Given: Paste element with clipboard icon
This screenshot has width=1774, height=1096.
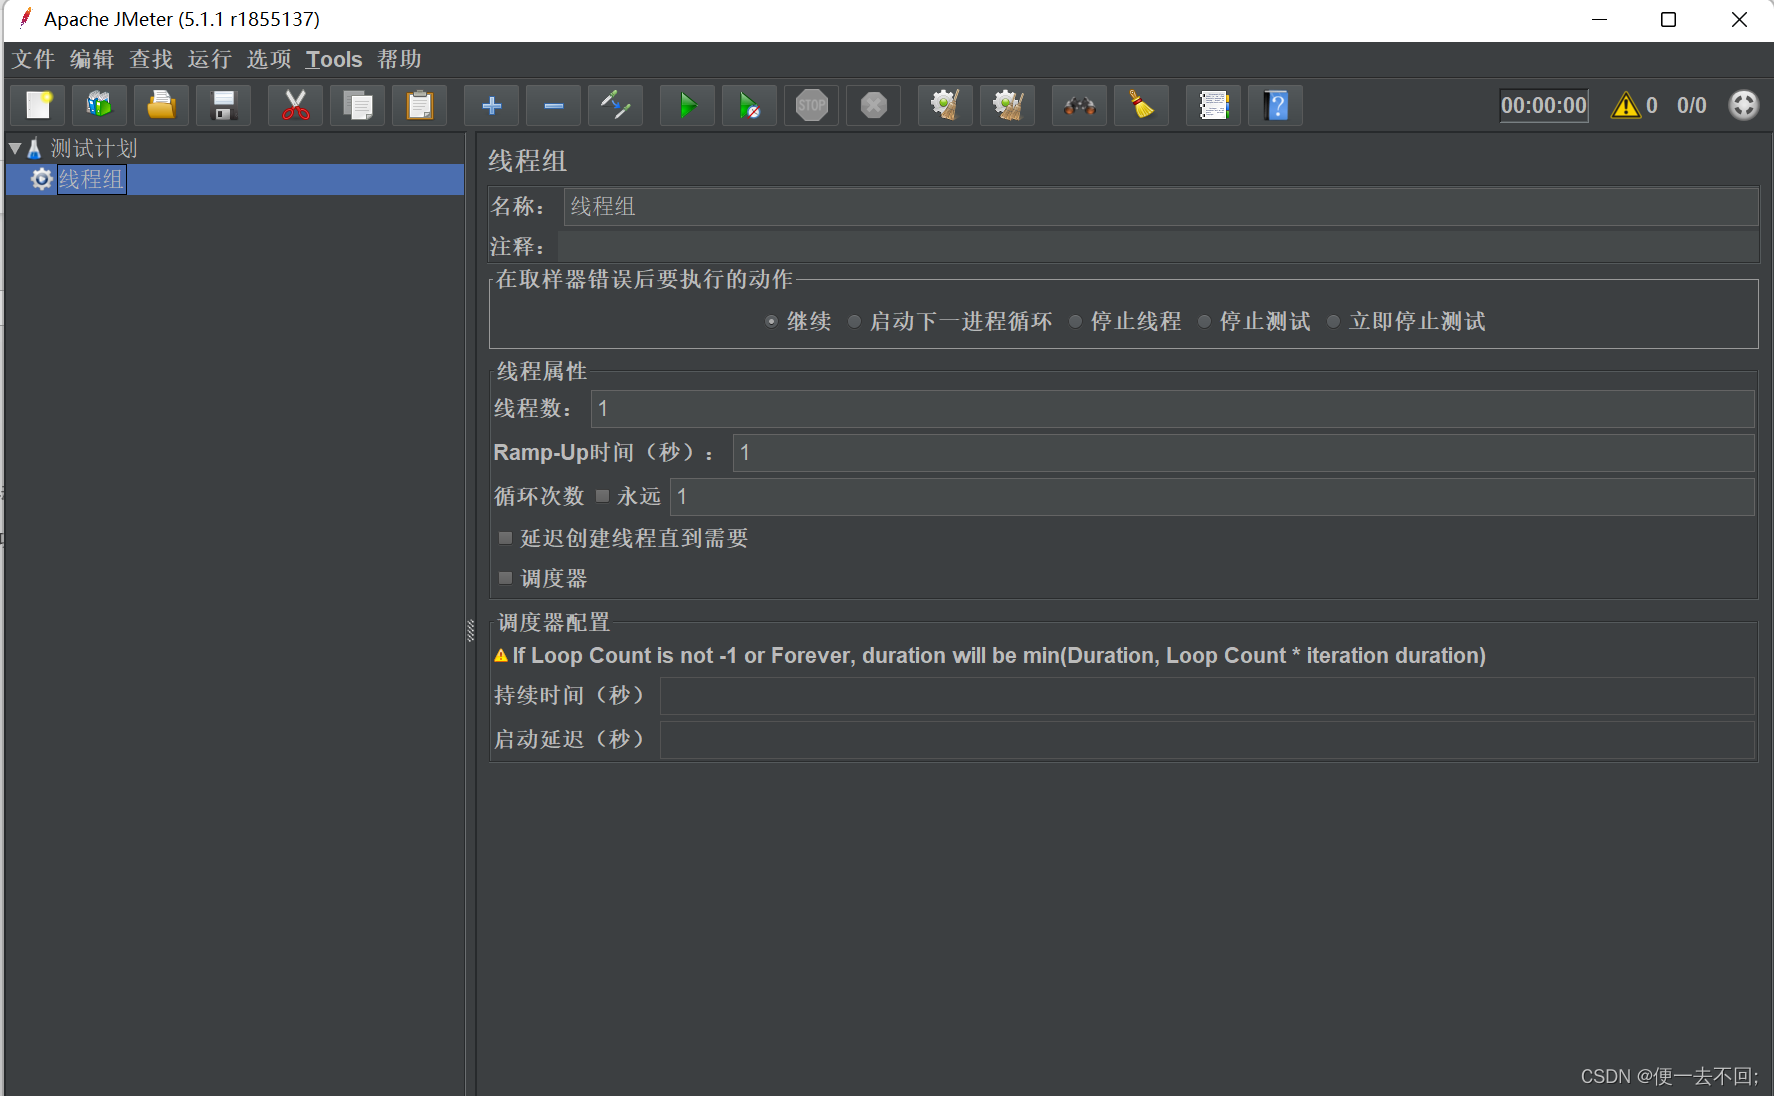Looking at the screenshot, I should (420, 105).
